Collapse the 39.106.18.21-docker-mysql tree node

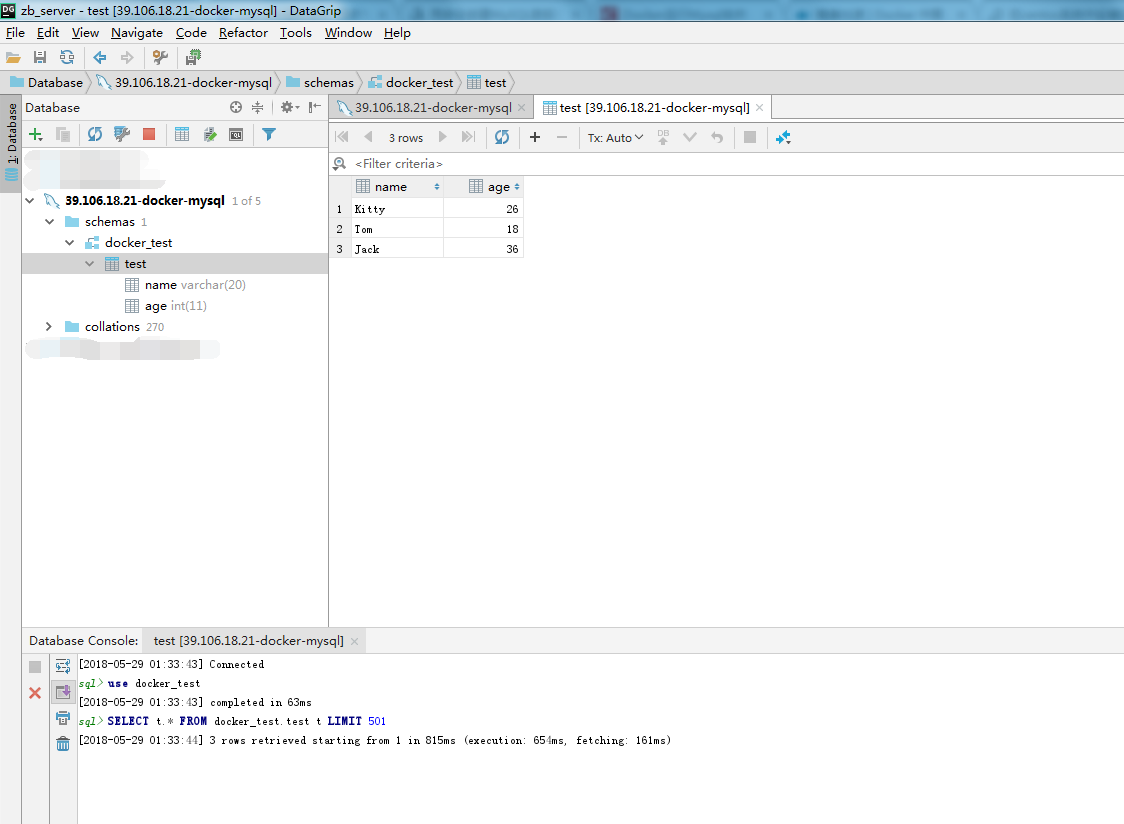click(29, 201)
